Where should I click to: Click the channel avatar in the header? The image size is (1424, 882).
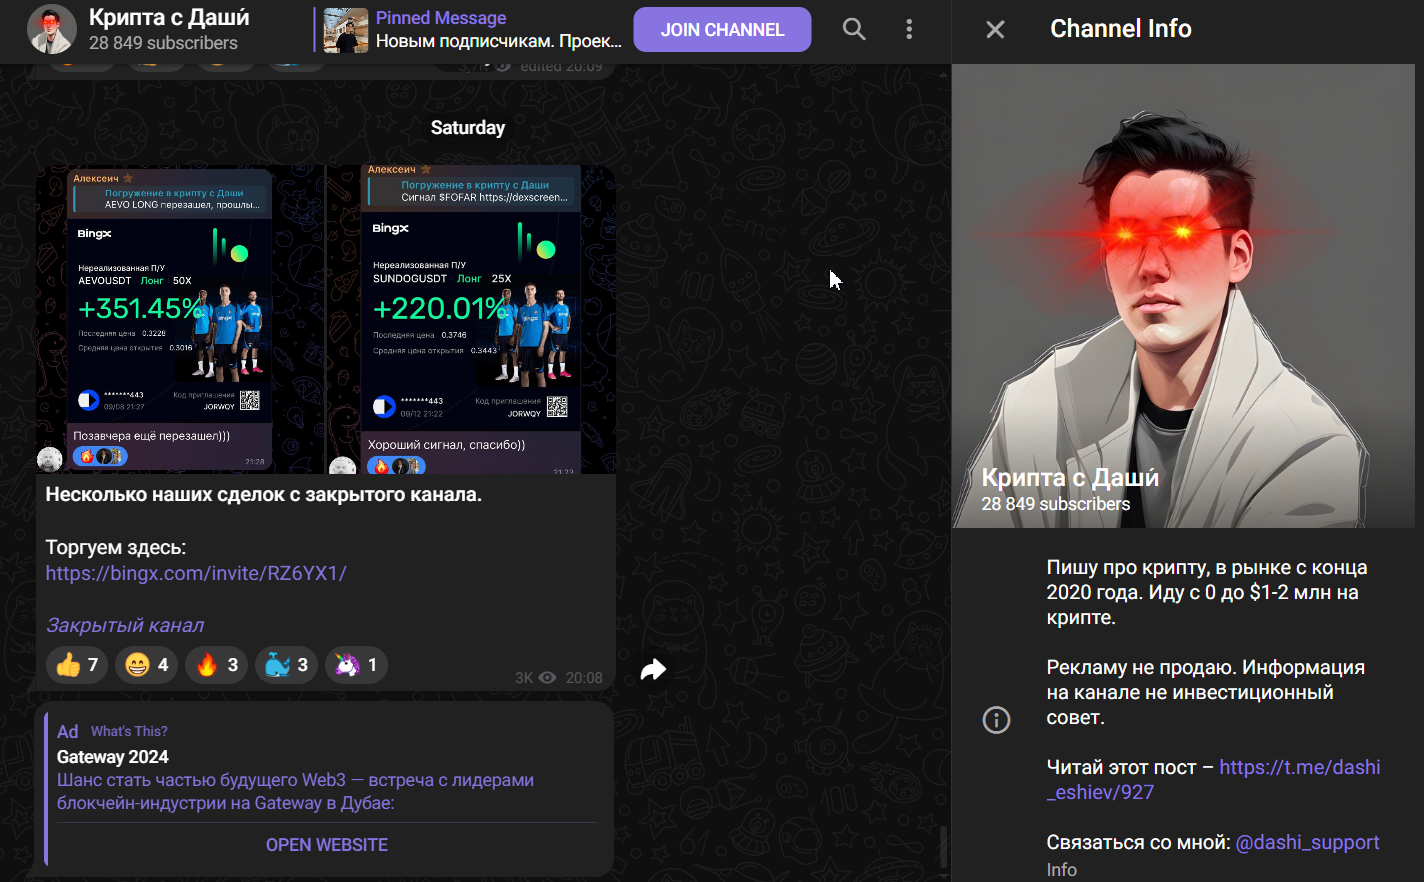point(52,29)
